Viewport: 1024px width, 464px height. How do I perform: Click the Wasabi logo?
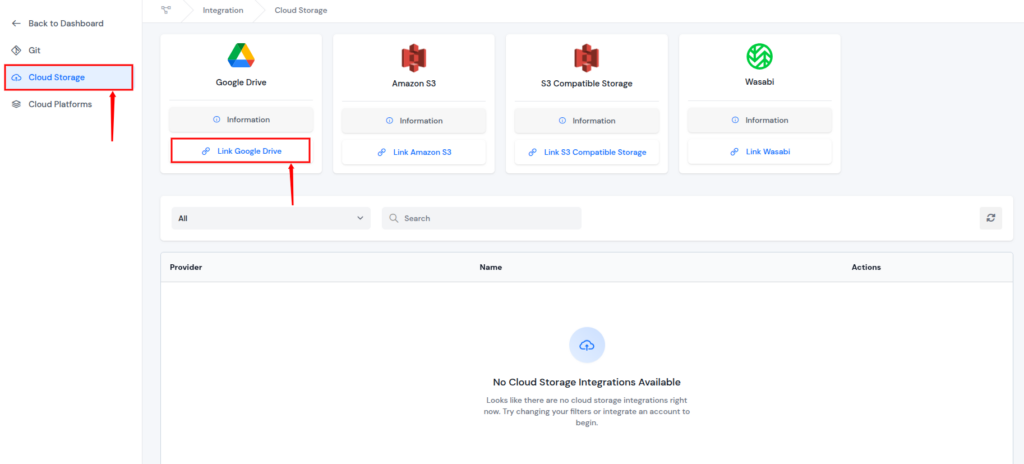coord(760,56)
